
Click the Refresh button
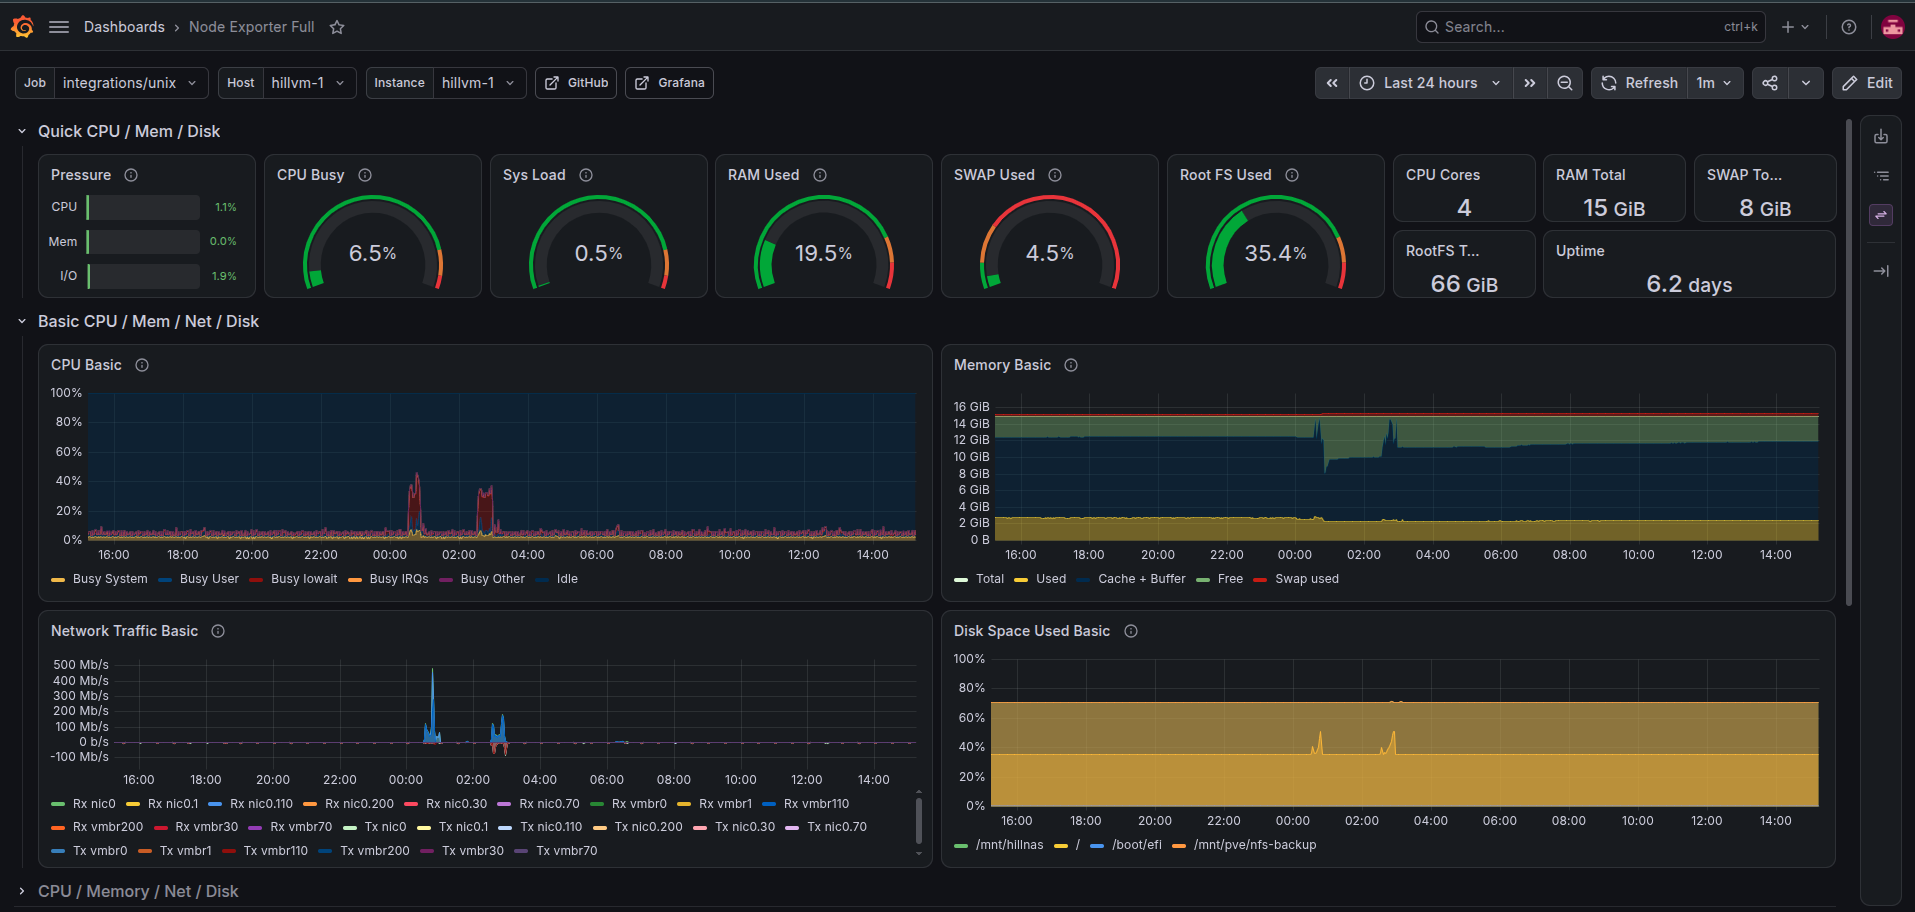point(1640,83)
